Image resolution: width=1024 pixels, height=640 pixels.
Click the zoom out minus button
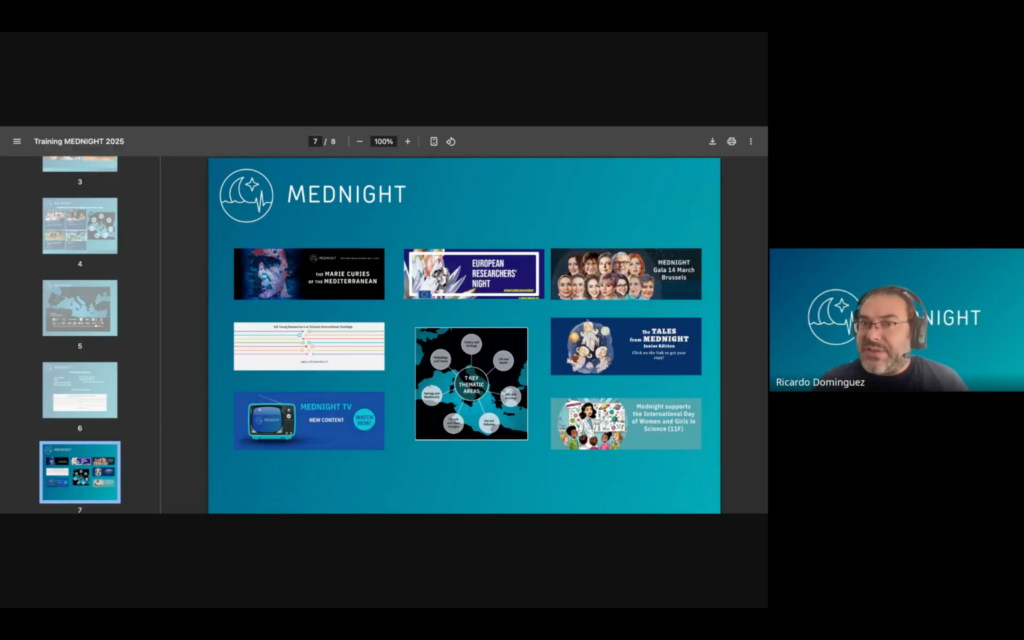[x=359, y=141]
